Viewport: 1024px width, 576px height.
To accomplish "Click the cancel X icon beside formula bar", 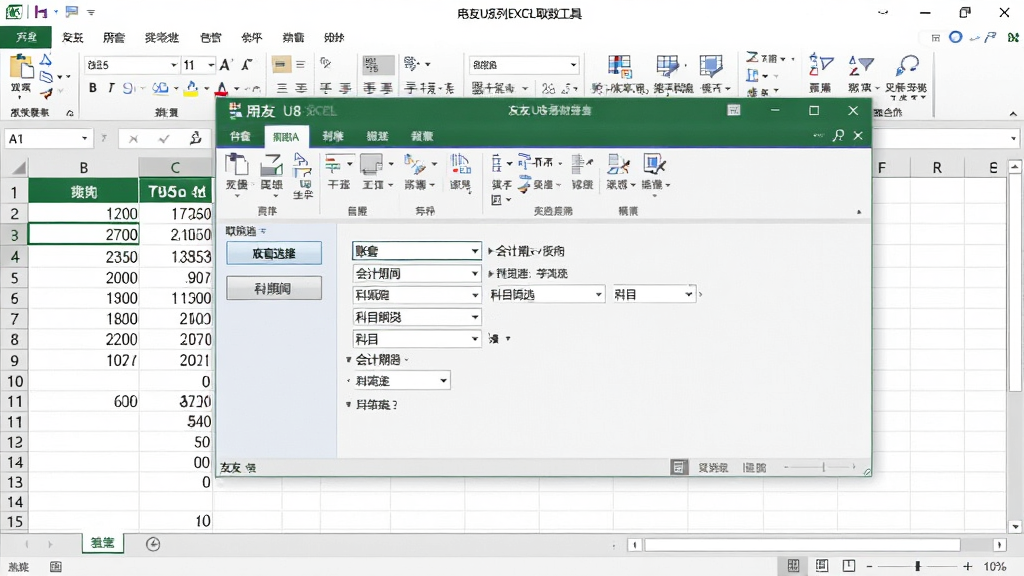I will point(133,138).
